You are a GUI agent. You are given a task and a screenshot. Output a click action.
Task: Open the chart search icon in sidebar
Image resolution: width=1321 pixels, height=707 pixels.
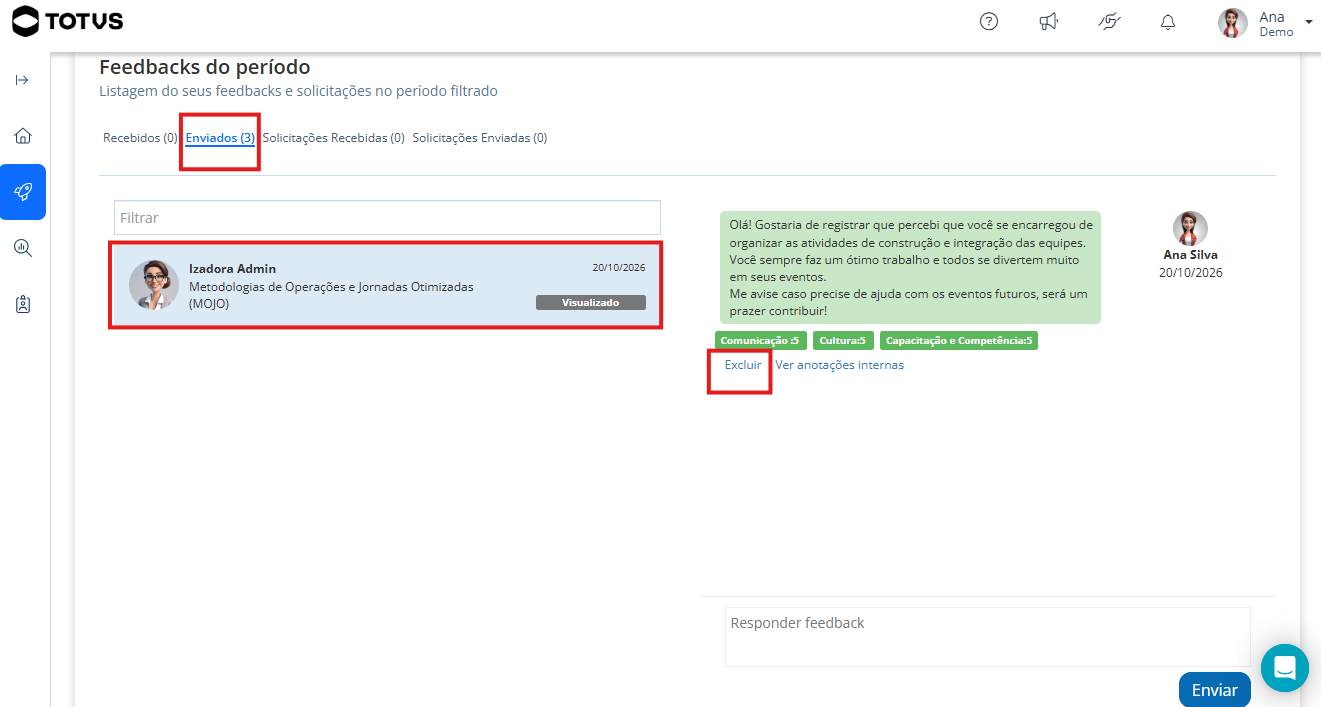(x=23, y=248)
